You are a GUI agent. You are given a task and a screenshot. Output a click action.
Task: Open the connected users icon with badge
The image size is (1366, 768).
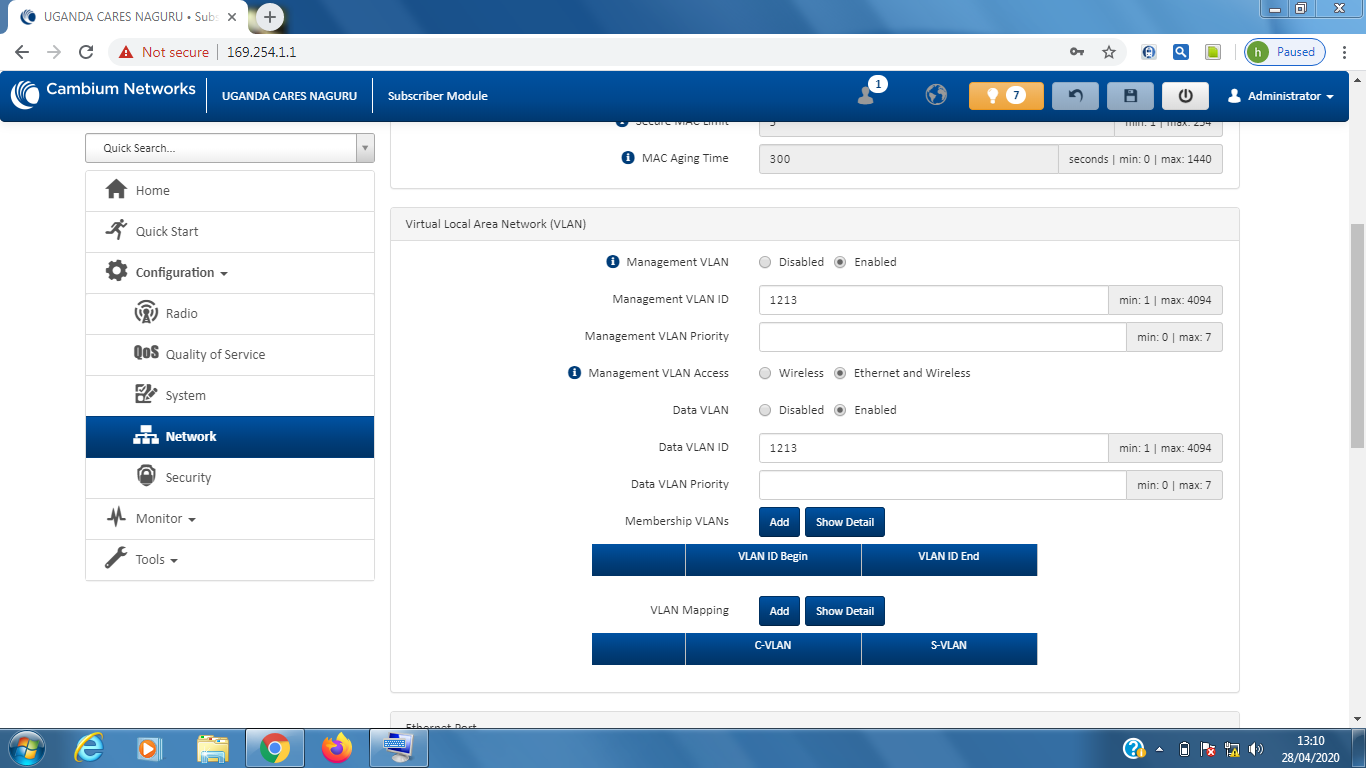point(867,95)
